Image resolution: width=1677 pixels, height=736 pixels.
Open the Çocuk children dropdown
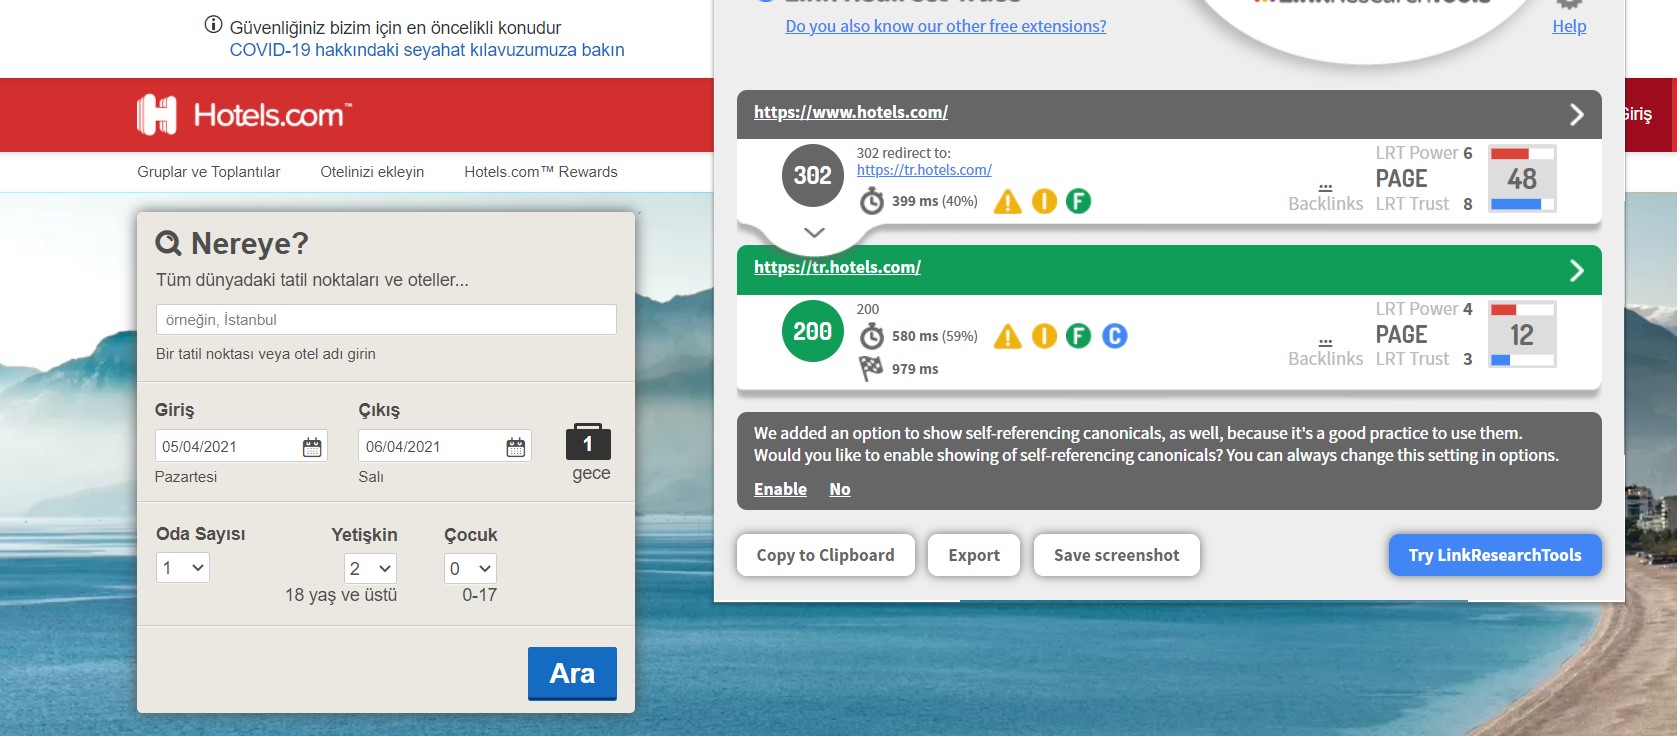coord(470,568)
